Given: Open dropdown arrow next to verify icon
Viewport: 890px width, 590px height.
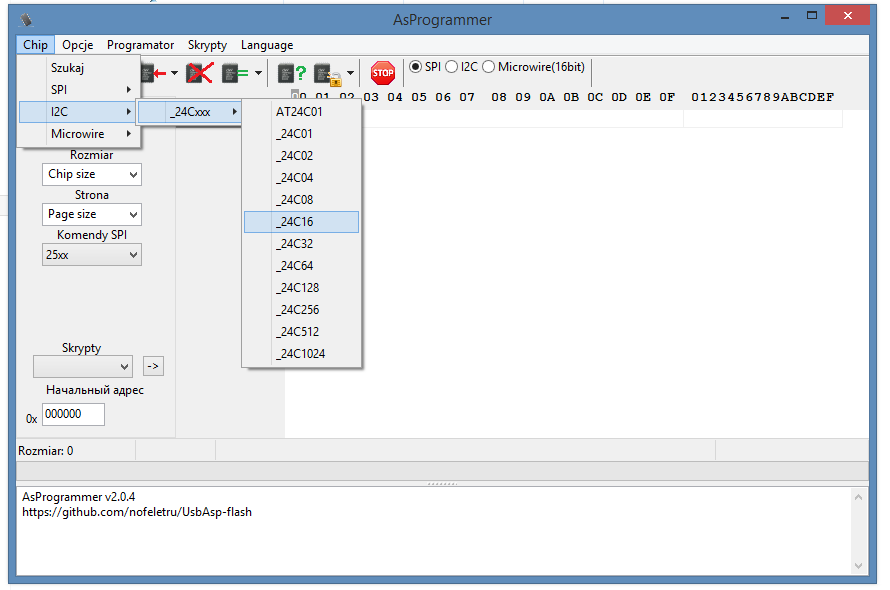Looking at the screenshot, I should pos(258,73).
